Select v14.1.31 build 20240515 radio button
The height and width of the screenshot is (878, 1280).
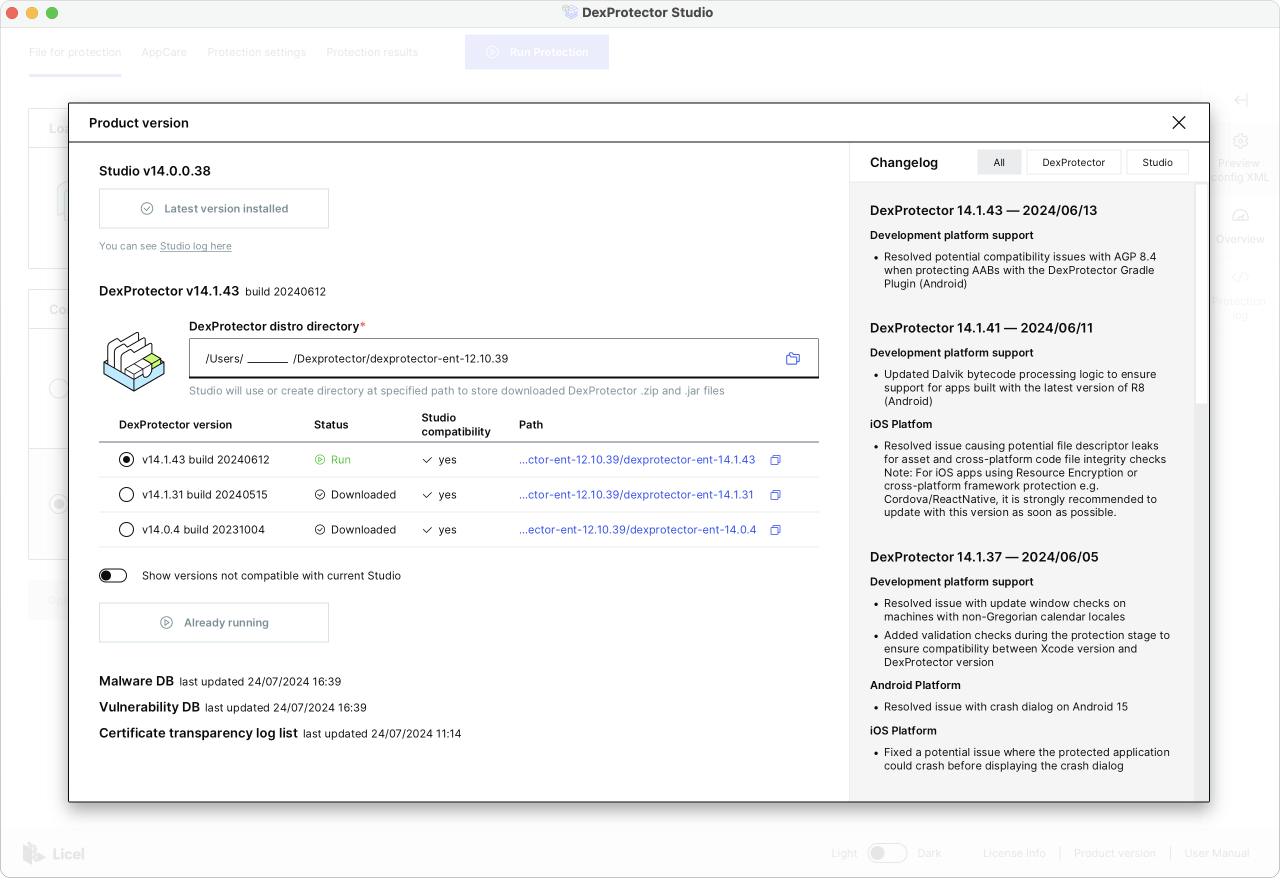[x=126, y=495]
